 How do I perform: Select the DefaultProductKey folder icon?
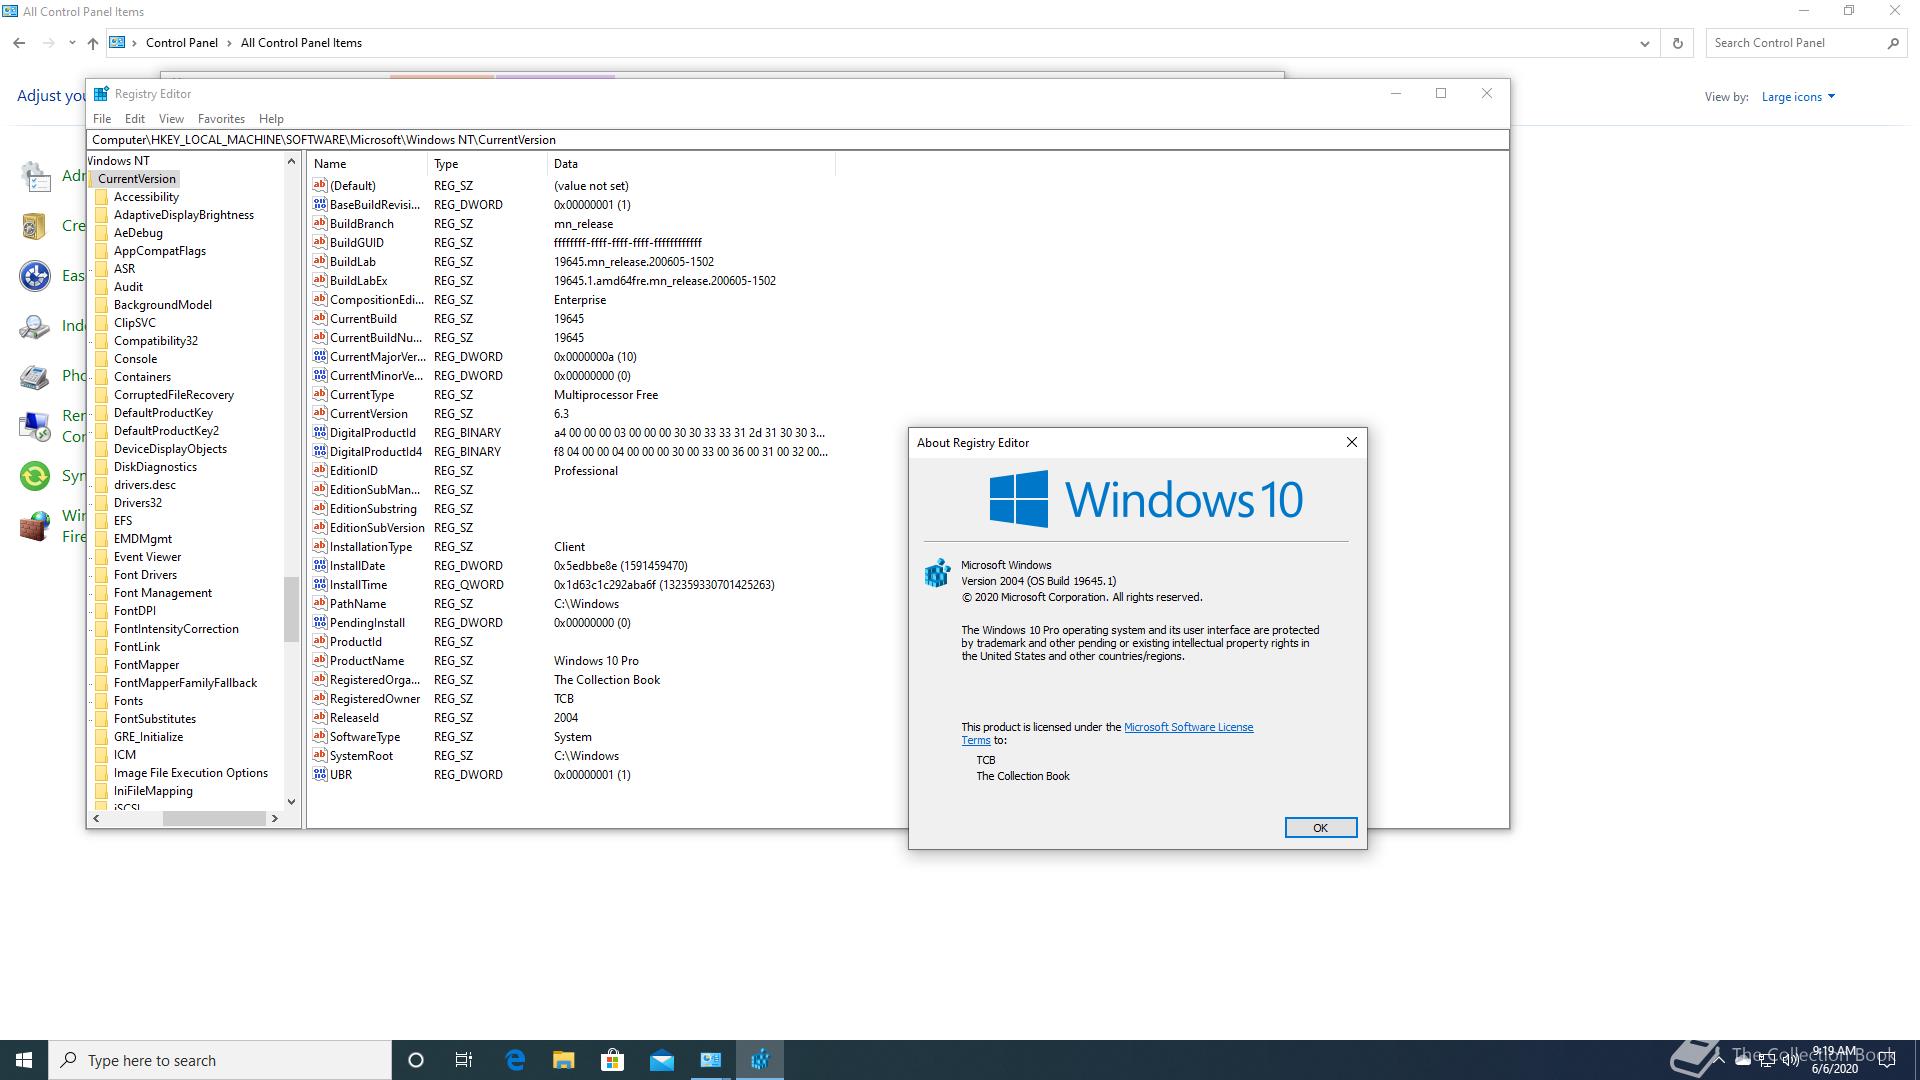[x=101, y=413]
